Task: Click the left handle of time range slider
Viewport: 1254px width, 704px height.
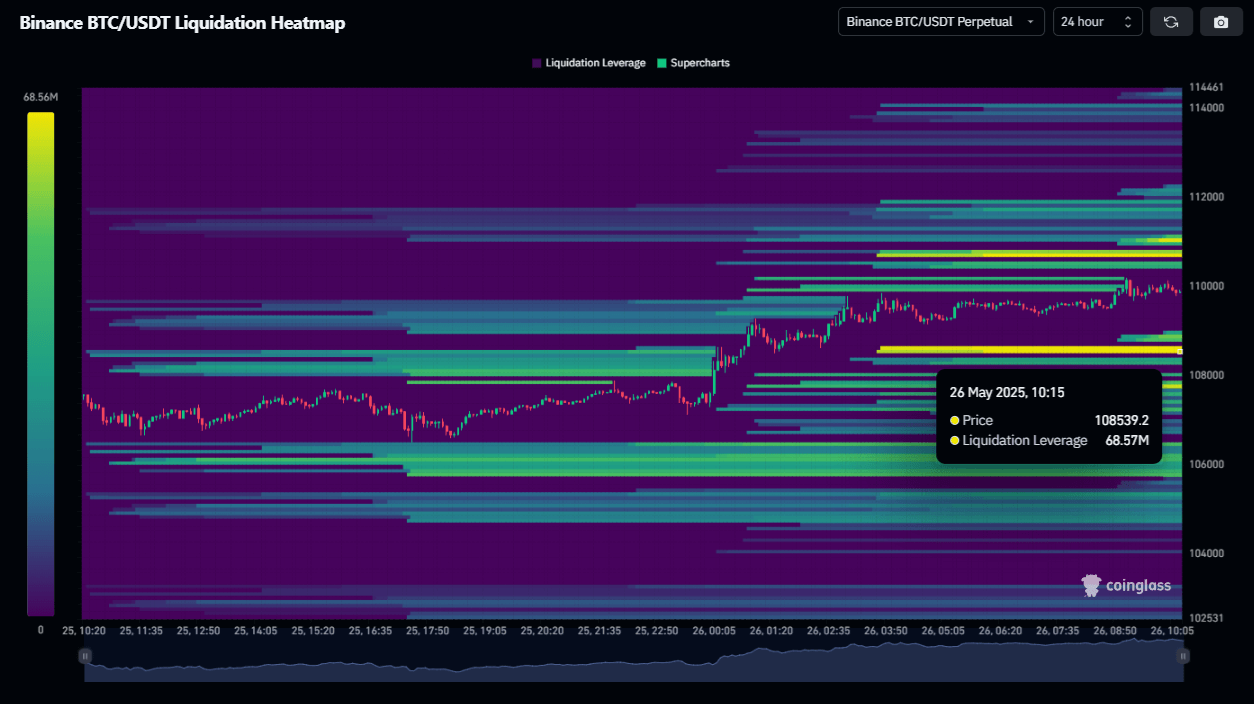Action: (85, 656)
